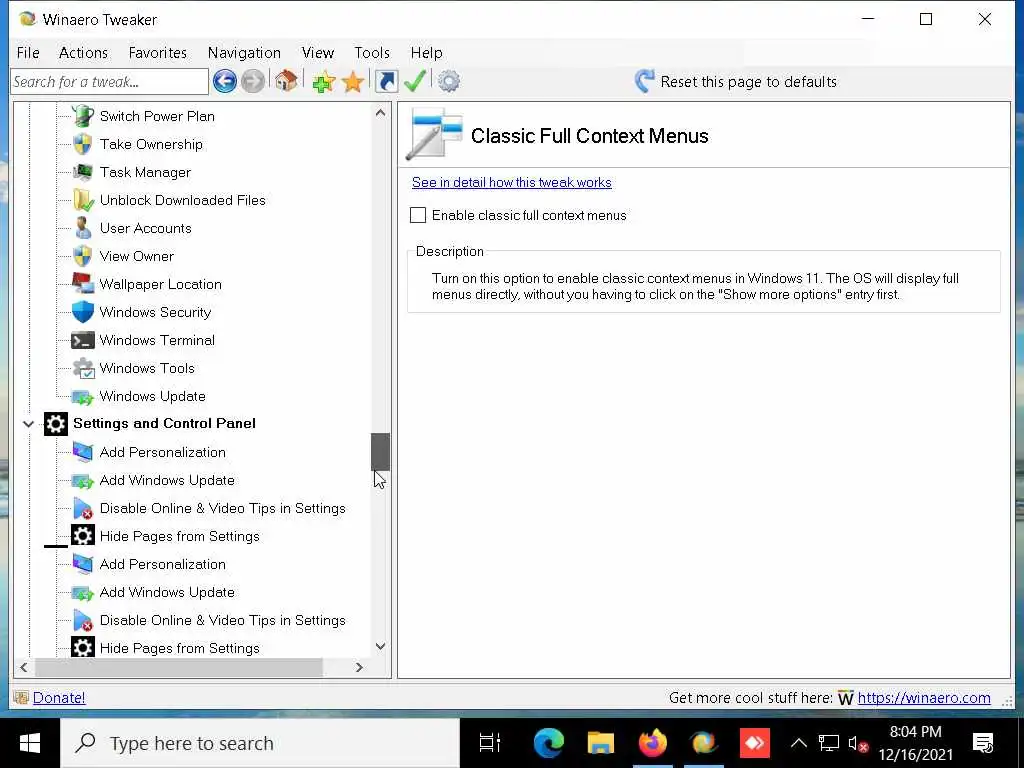Image resolution: width=1024 pixels, height=768 pixels.
Task: Open the Navigation menu
Action: tap(244, 53)
